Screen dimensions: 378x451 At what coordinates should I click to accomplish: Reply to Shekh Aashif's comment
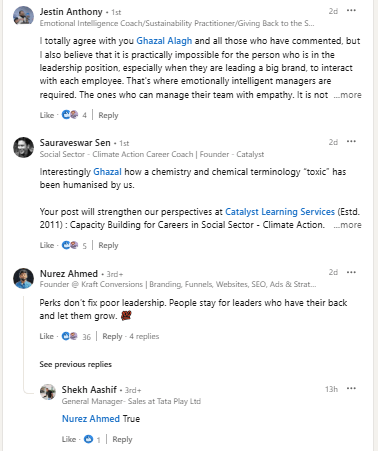122,439
